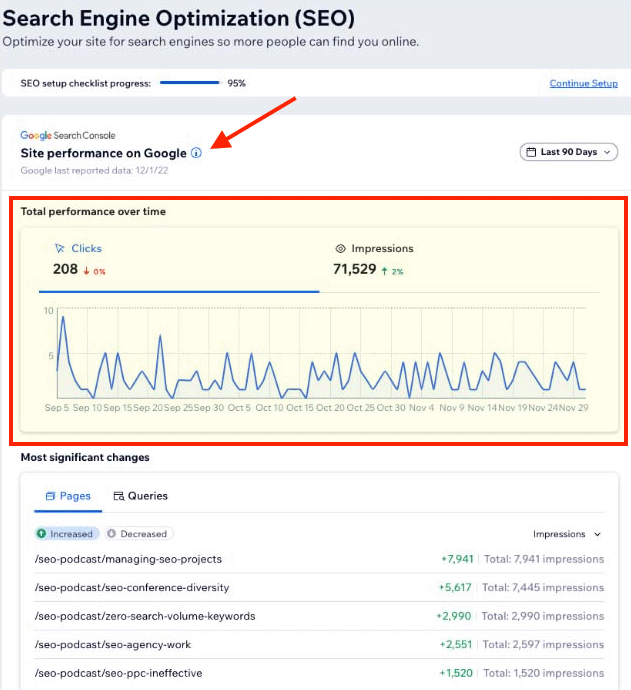Toggle the Decreased filter chip
This screenshot has width=631, height=690.
[139, 534]
